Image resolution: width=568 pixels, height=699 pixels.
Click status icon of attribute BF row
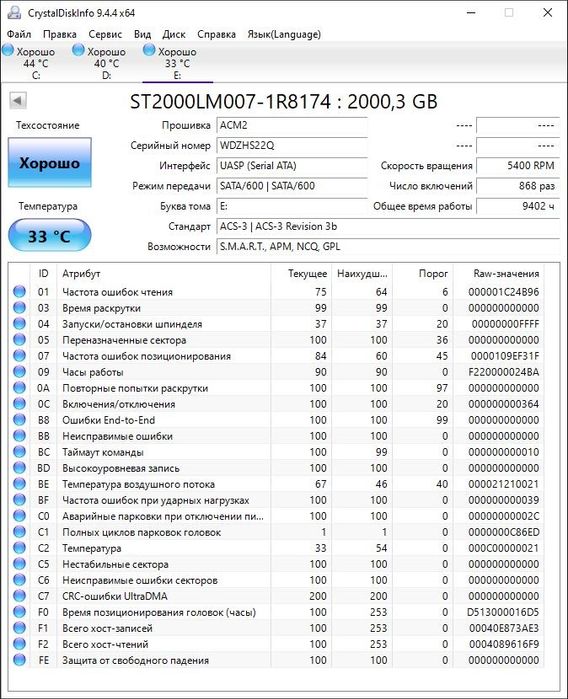pyautogui.click(x=19, y=500)
